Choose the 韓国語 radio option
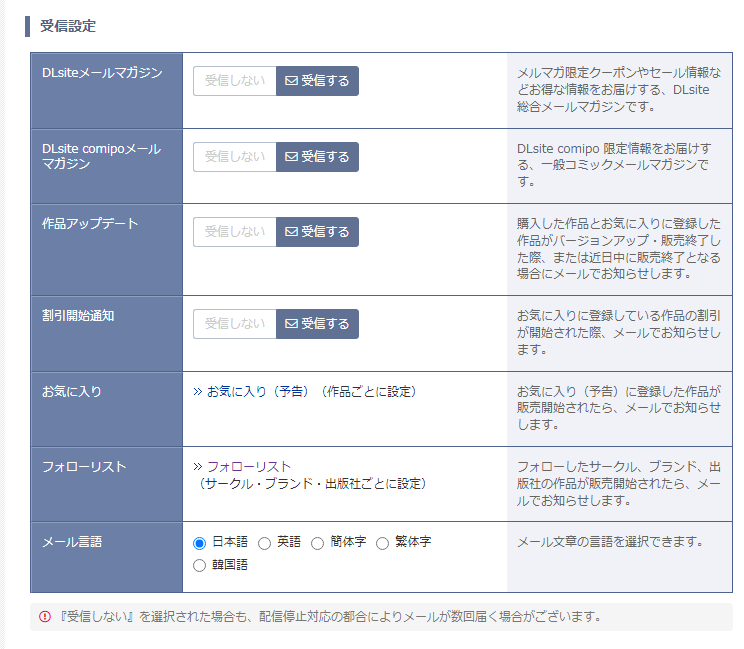Image resolution: width=744 pixels, height=649 pixels. 200,566
